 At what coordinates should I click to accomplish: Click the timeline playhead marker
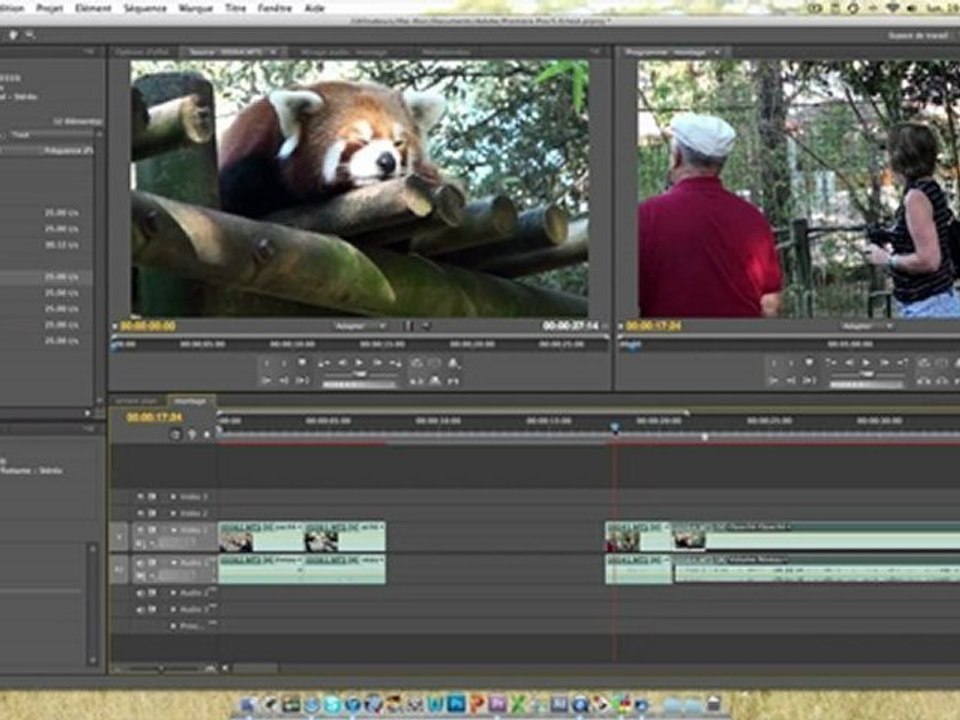(615, 428)
